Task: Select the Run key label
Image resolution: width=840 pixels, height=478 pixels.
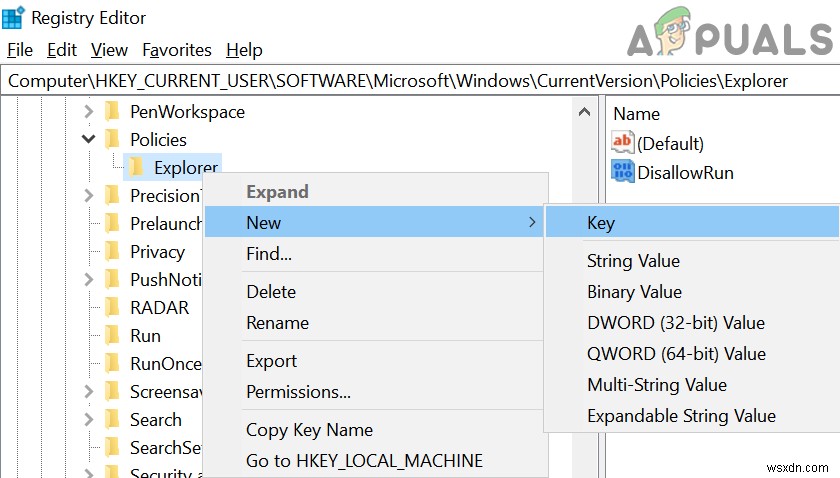Action: 145,336
